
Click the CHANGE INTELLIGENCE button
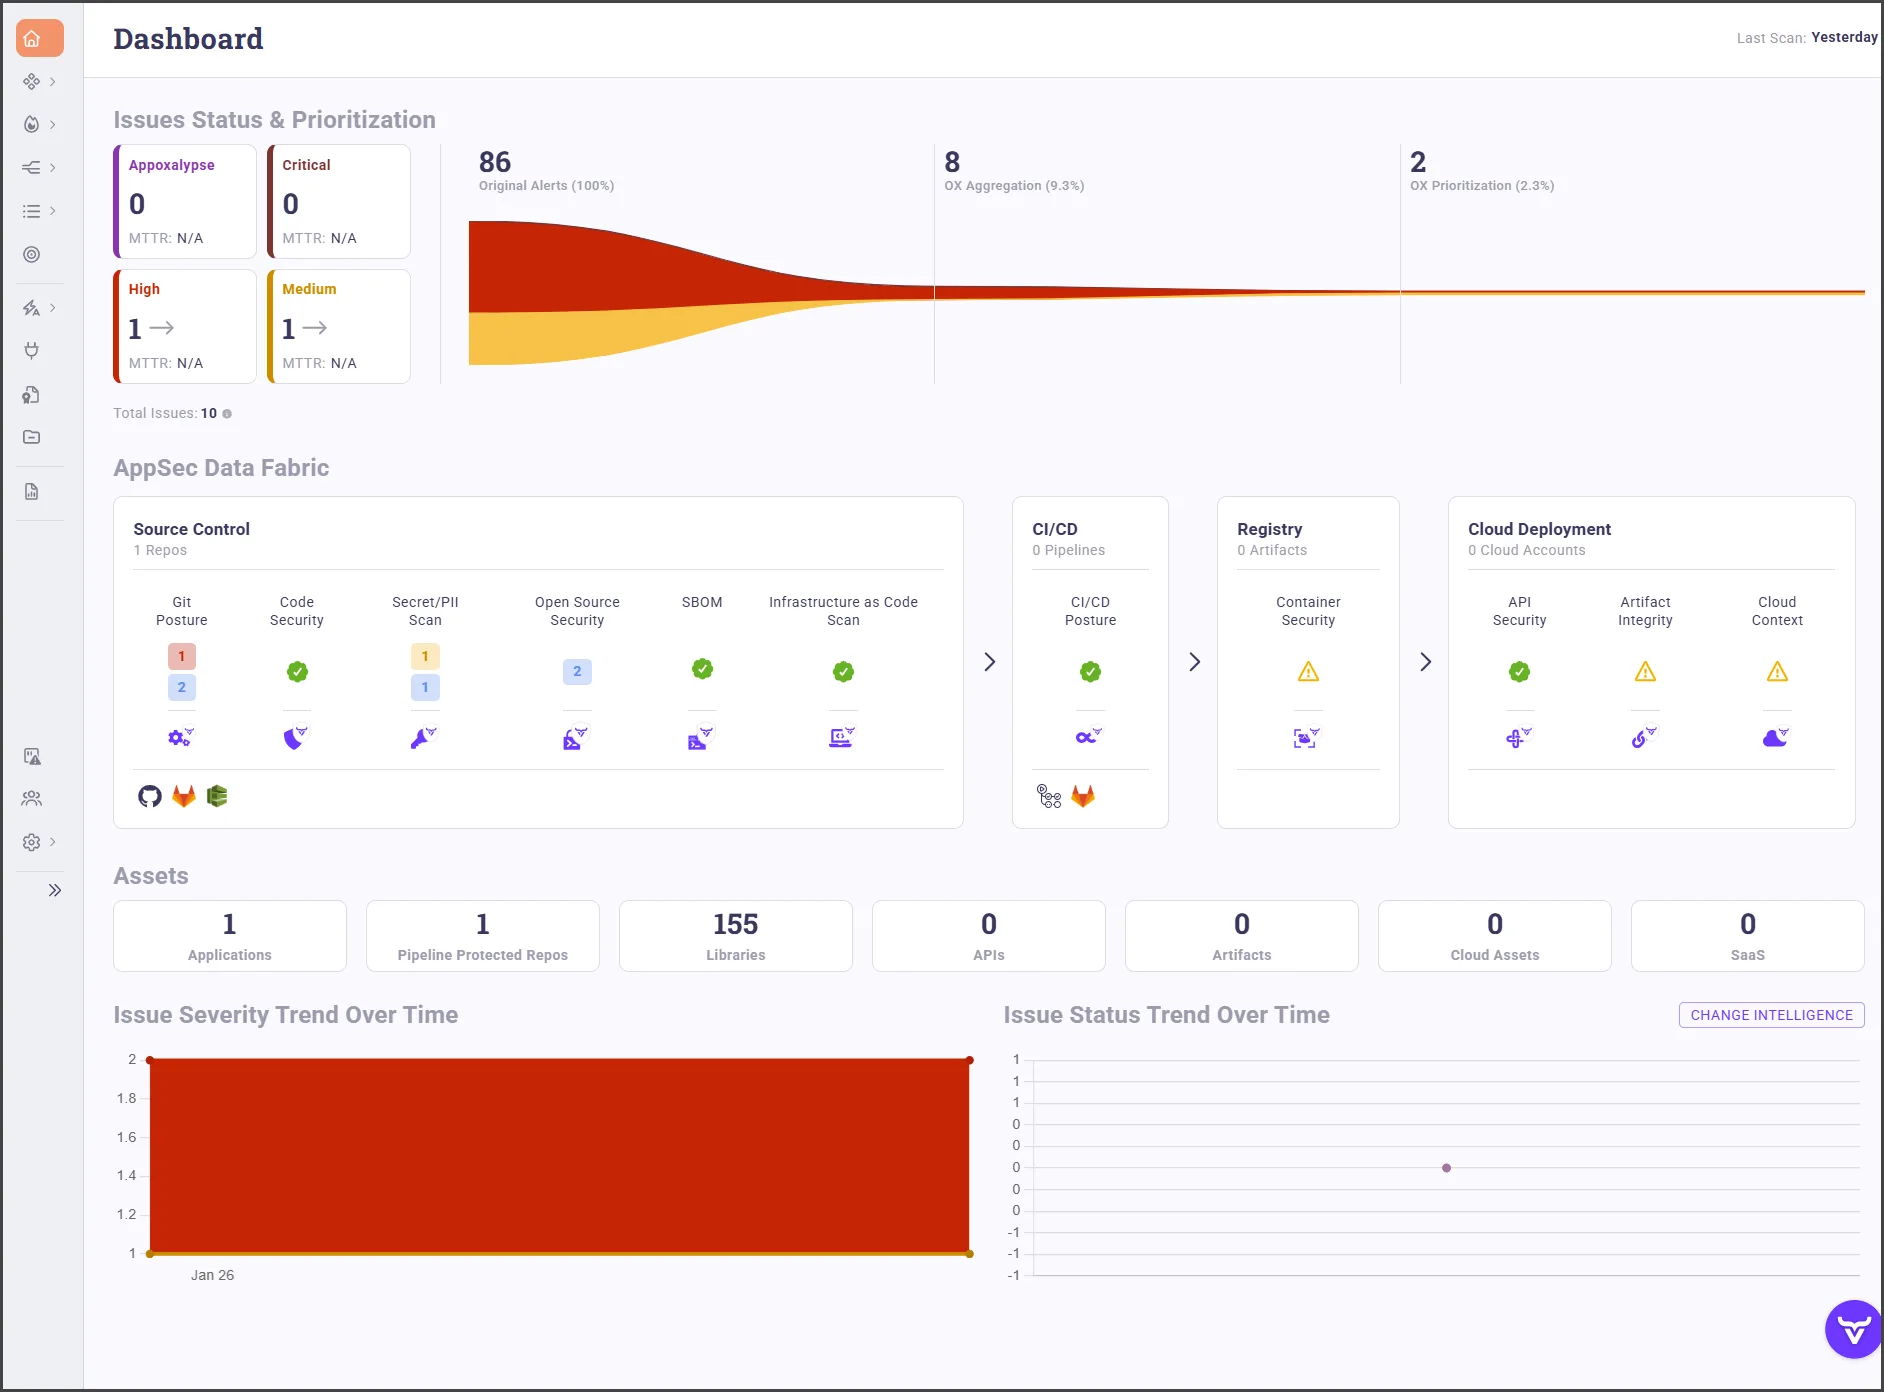coord(1771,1015)
